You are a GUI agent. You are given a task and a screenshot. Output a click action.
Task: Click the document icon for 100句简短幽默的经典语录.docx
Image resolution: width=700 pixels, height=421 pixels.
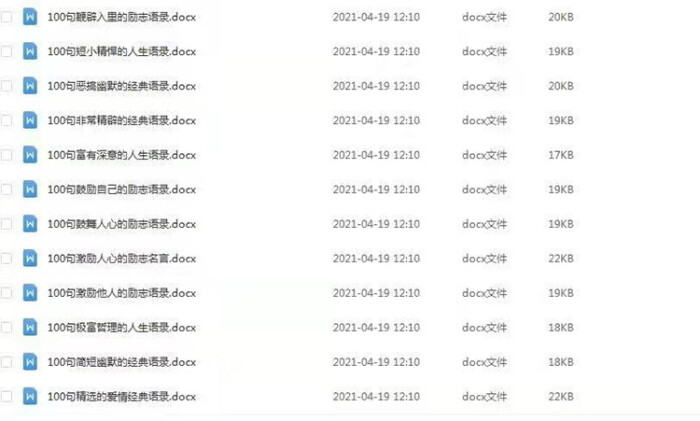point(30,362)
